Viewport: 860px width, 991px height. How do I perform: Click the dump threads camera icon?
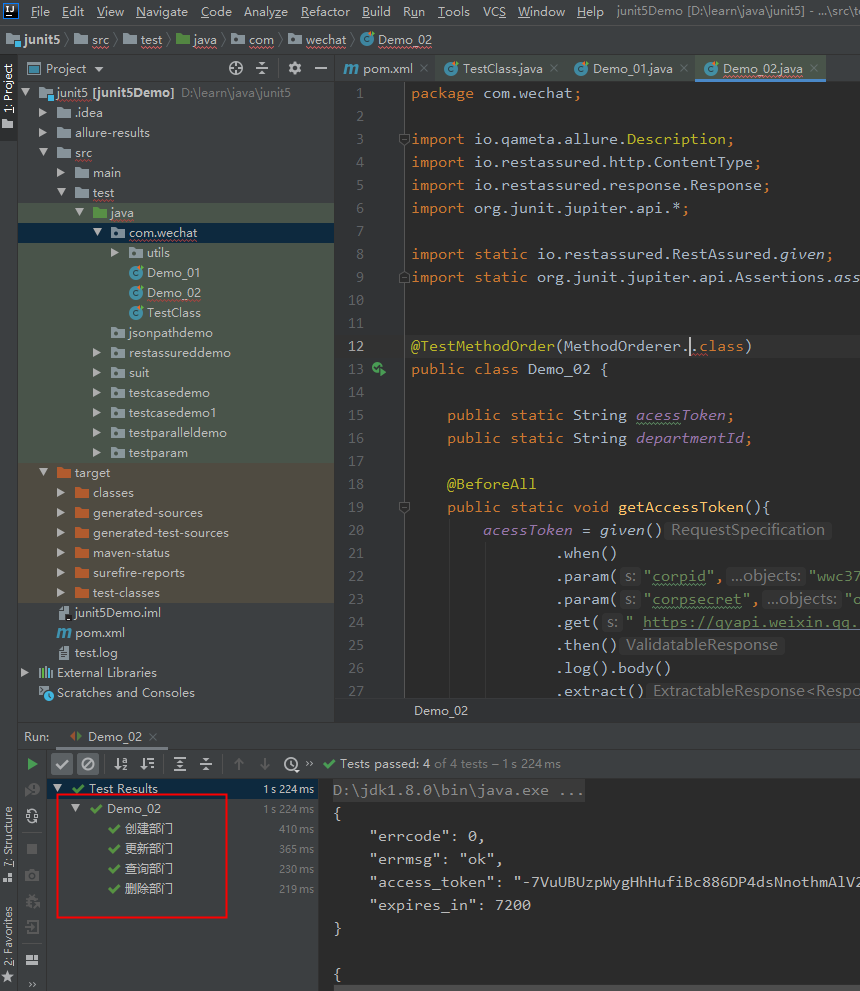(32, 875)
